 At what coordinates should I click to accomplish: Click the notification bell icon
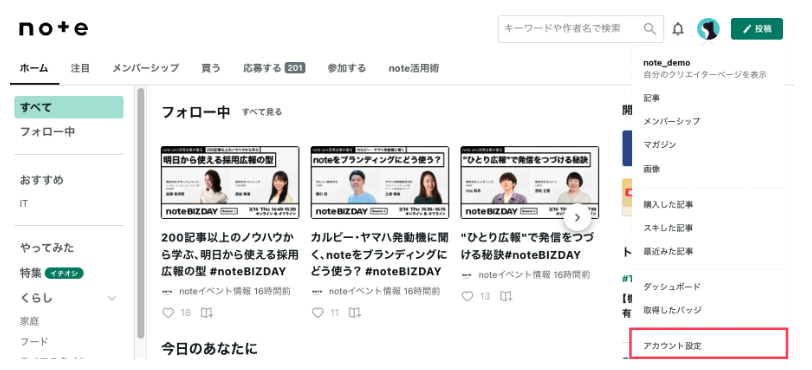pos(677,29)
